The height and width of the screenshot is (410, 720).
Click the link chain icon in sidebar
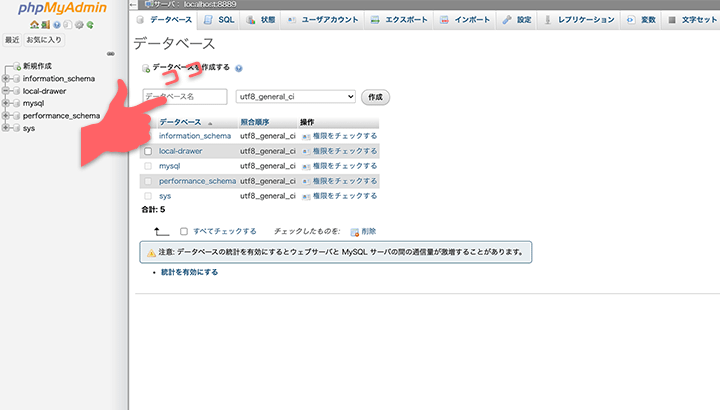coord(110,53)
